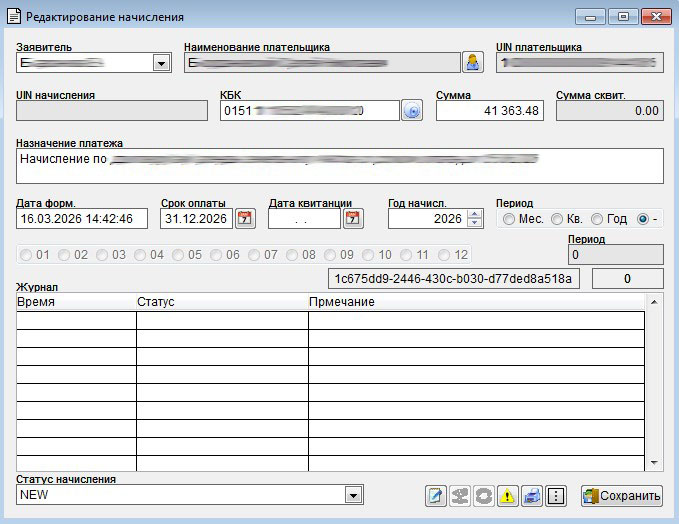
Task: Increase the Год начисл. value with up arrow
Action: pos(474,213)
